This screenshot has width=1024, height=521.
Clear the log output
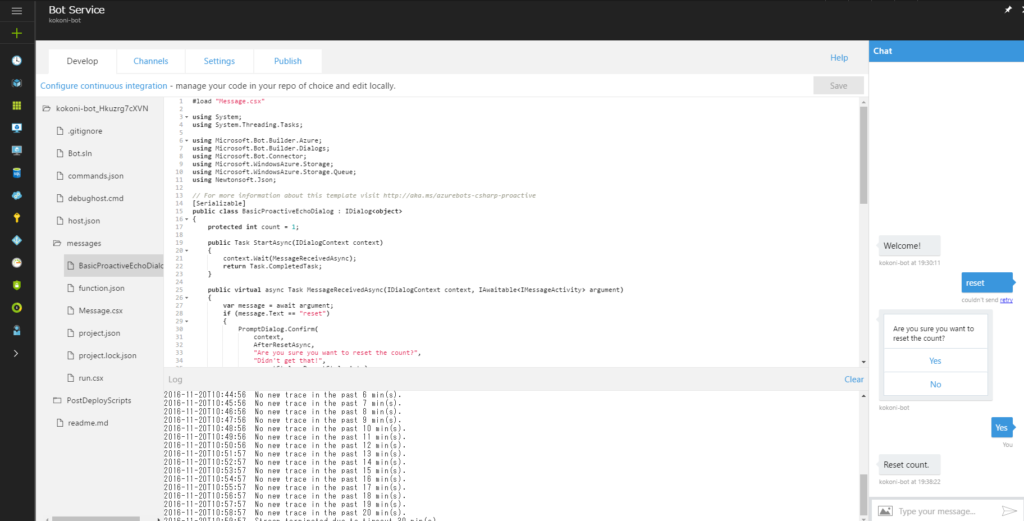point(854,379)
